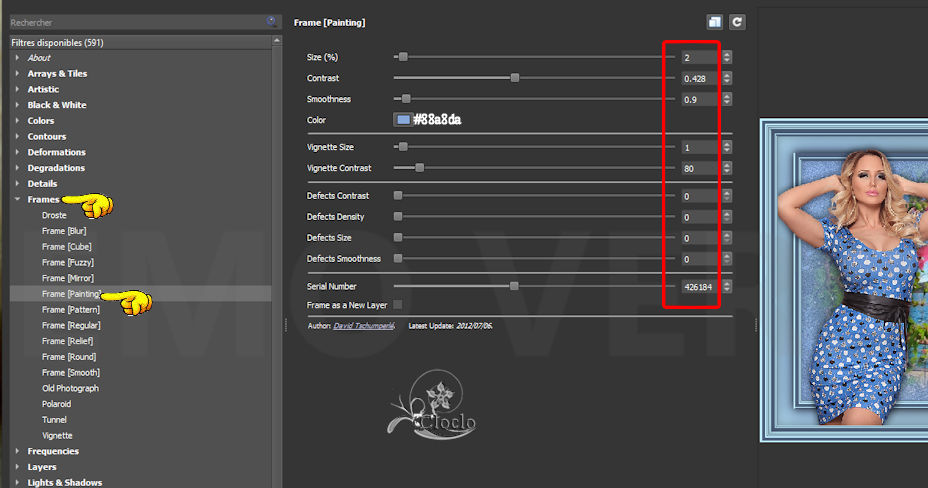This screenshot has height=488, width=928.
Task: Select the Frame [Blur] filter
Action: pos(64,231)
